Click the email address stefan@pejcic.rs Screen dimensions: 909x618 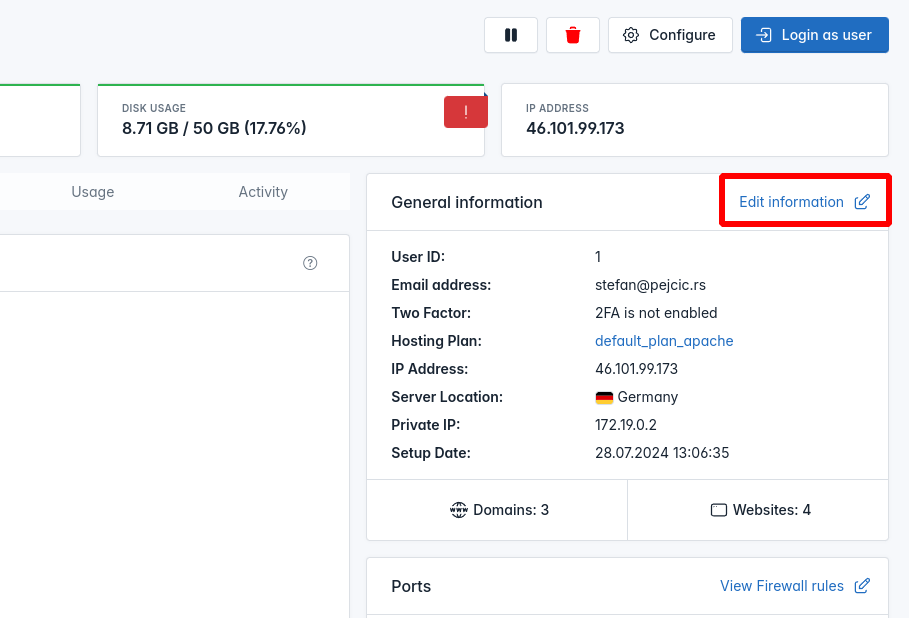click(x=650, y=285)
